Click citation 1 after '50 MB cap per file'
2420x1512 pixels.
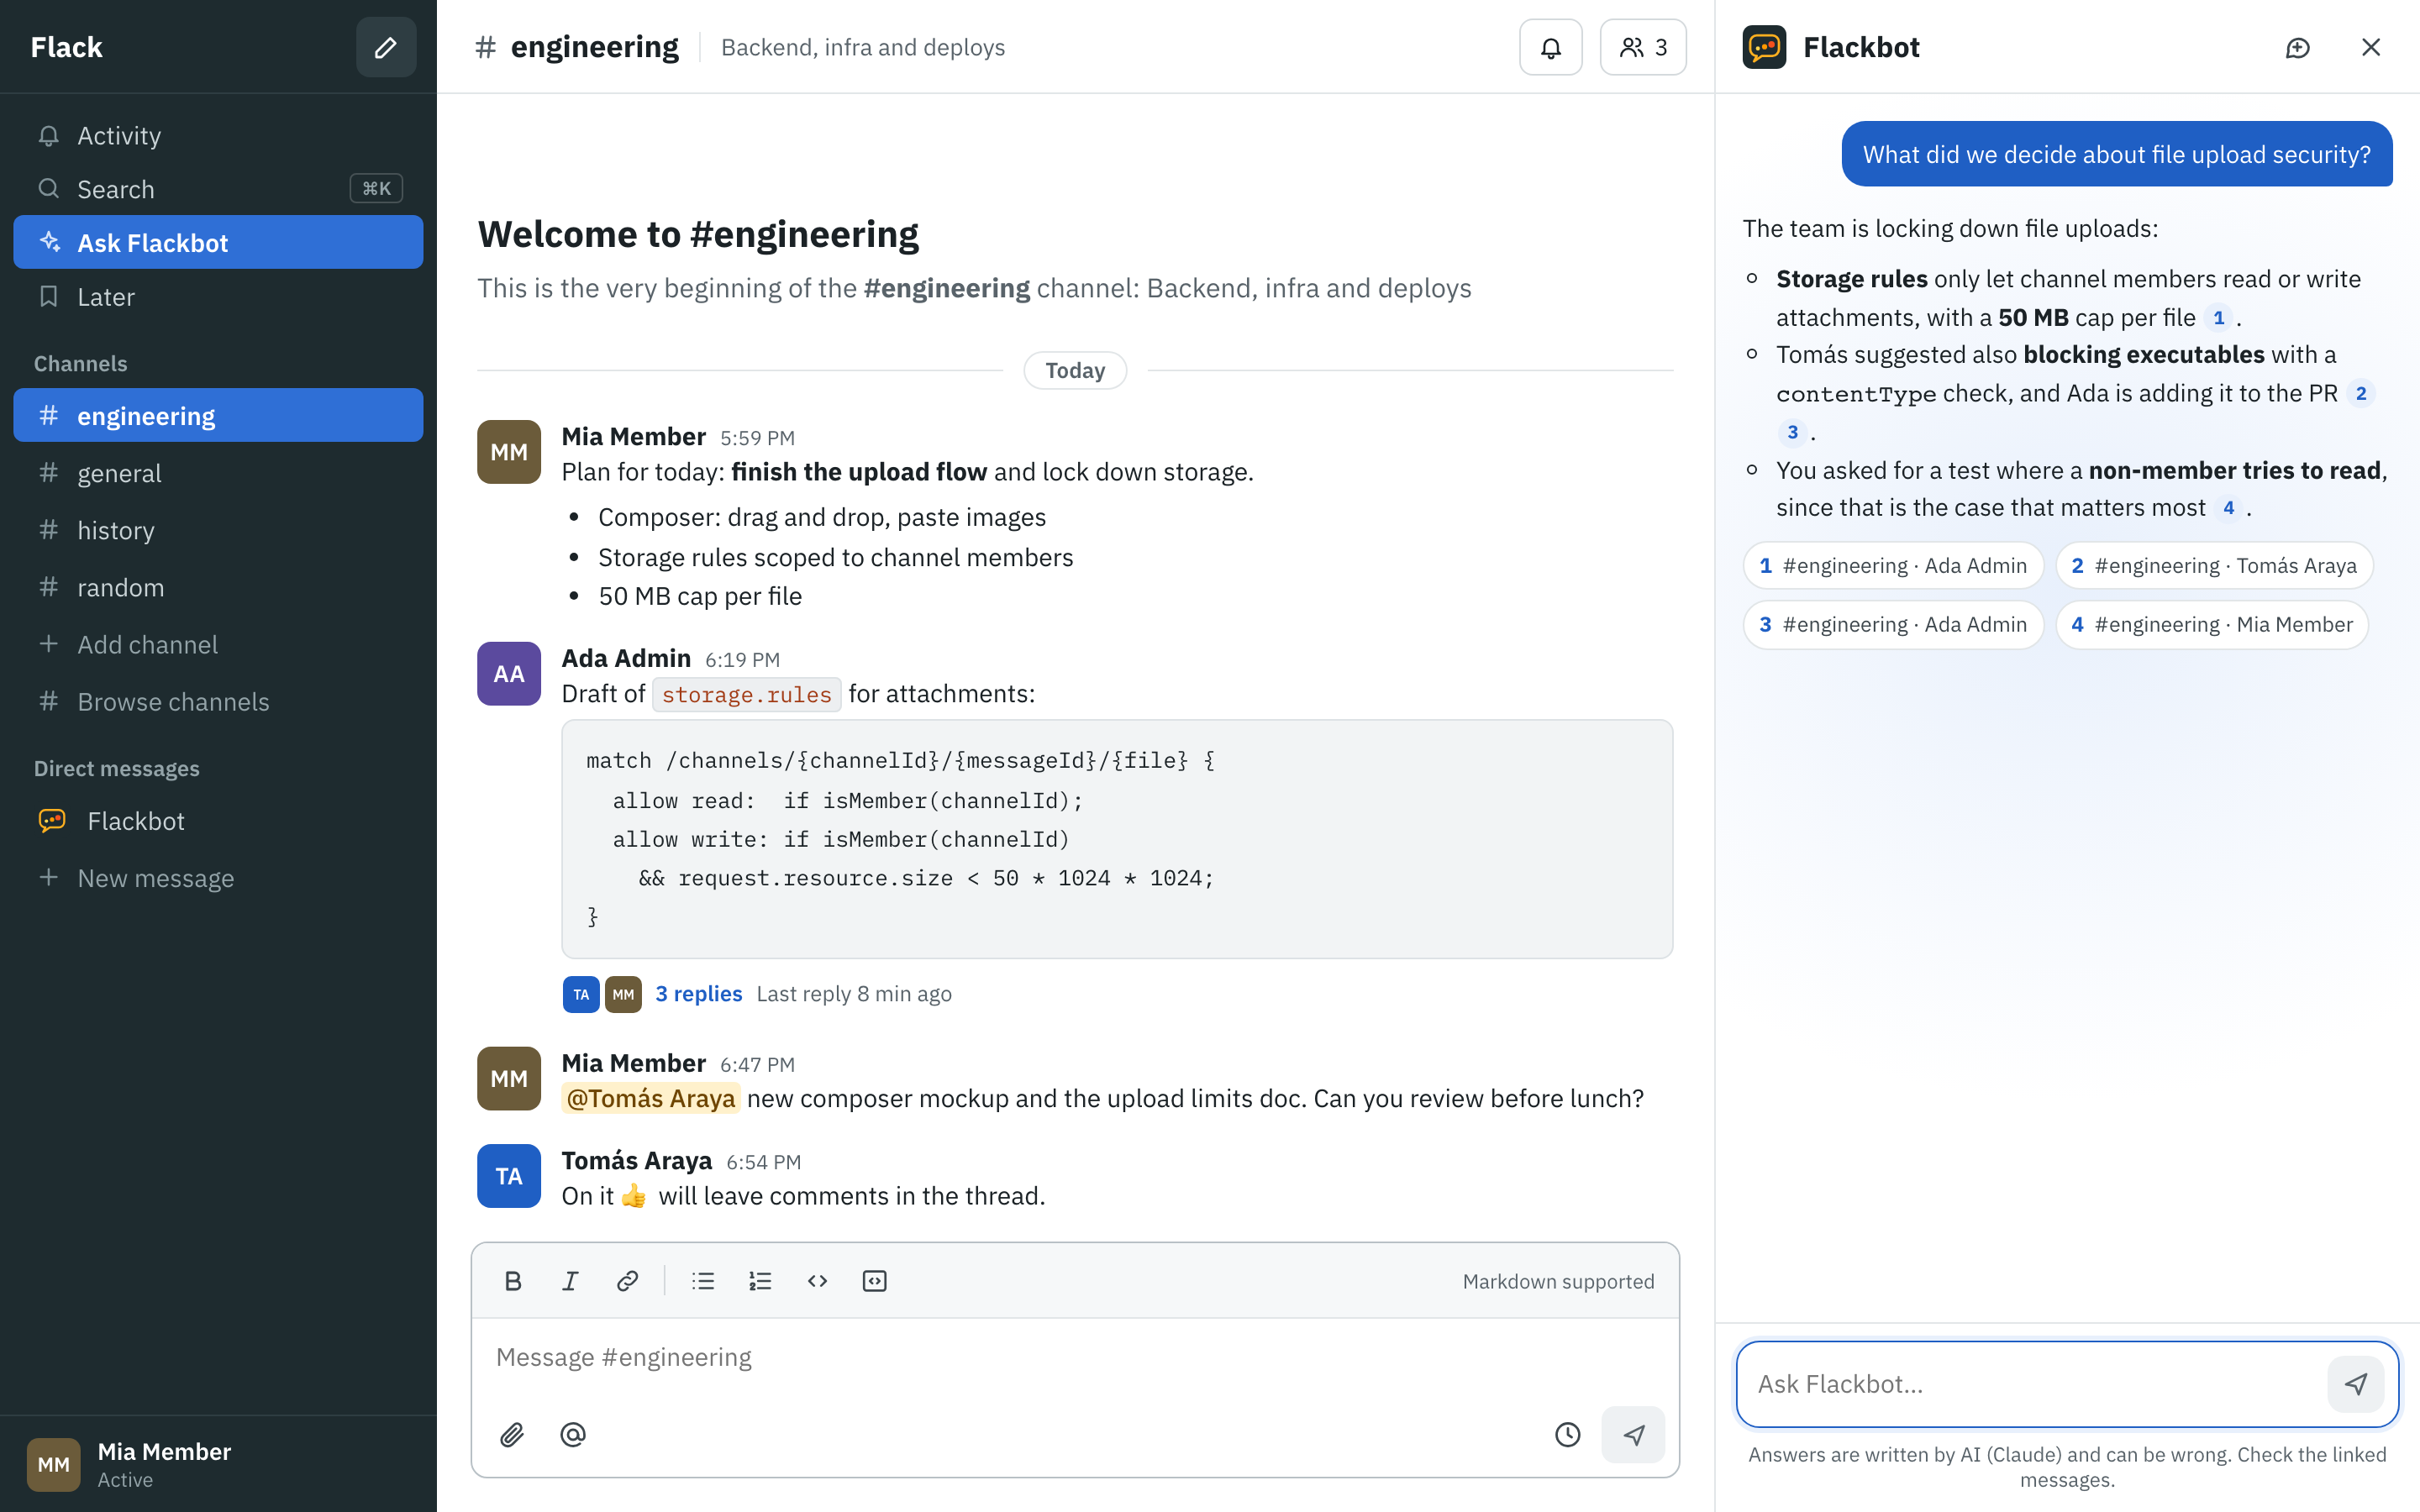[2218, 318]
